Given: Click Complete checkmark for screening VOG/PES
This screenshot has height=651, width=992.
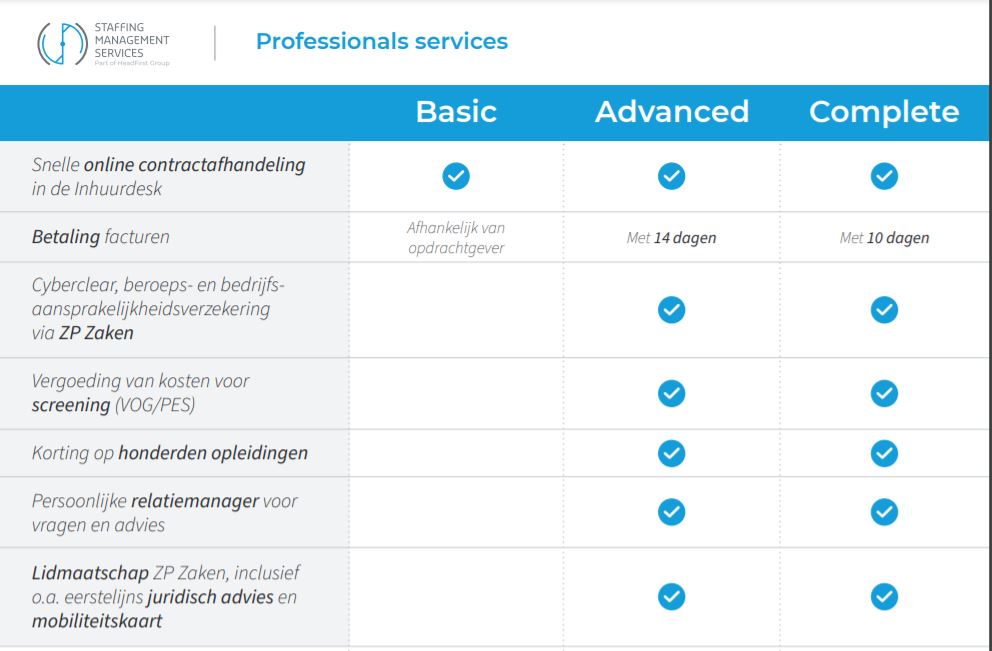Looking at the screenshot, I should [884, 394].
